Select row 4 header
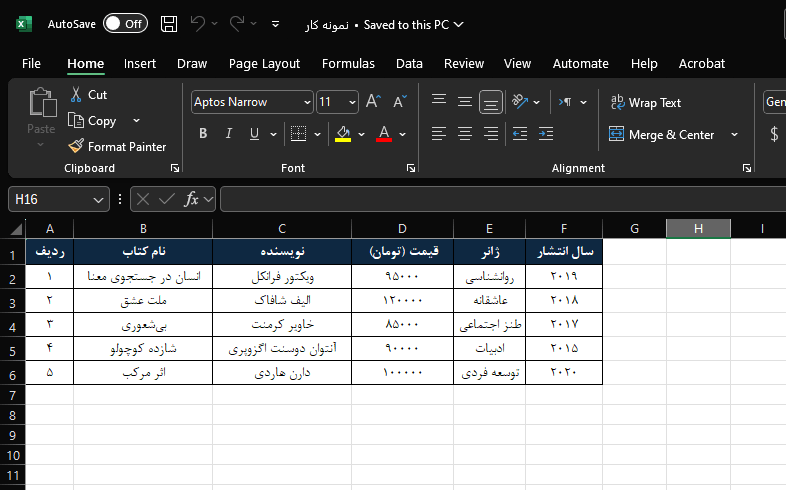786x490 pixels. coord(13,327)
